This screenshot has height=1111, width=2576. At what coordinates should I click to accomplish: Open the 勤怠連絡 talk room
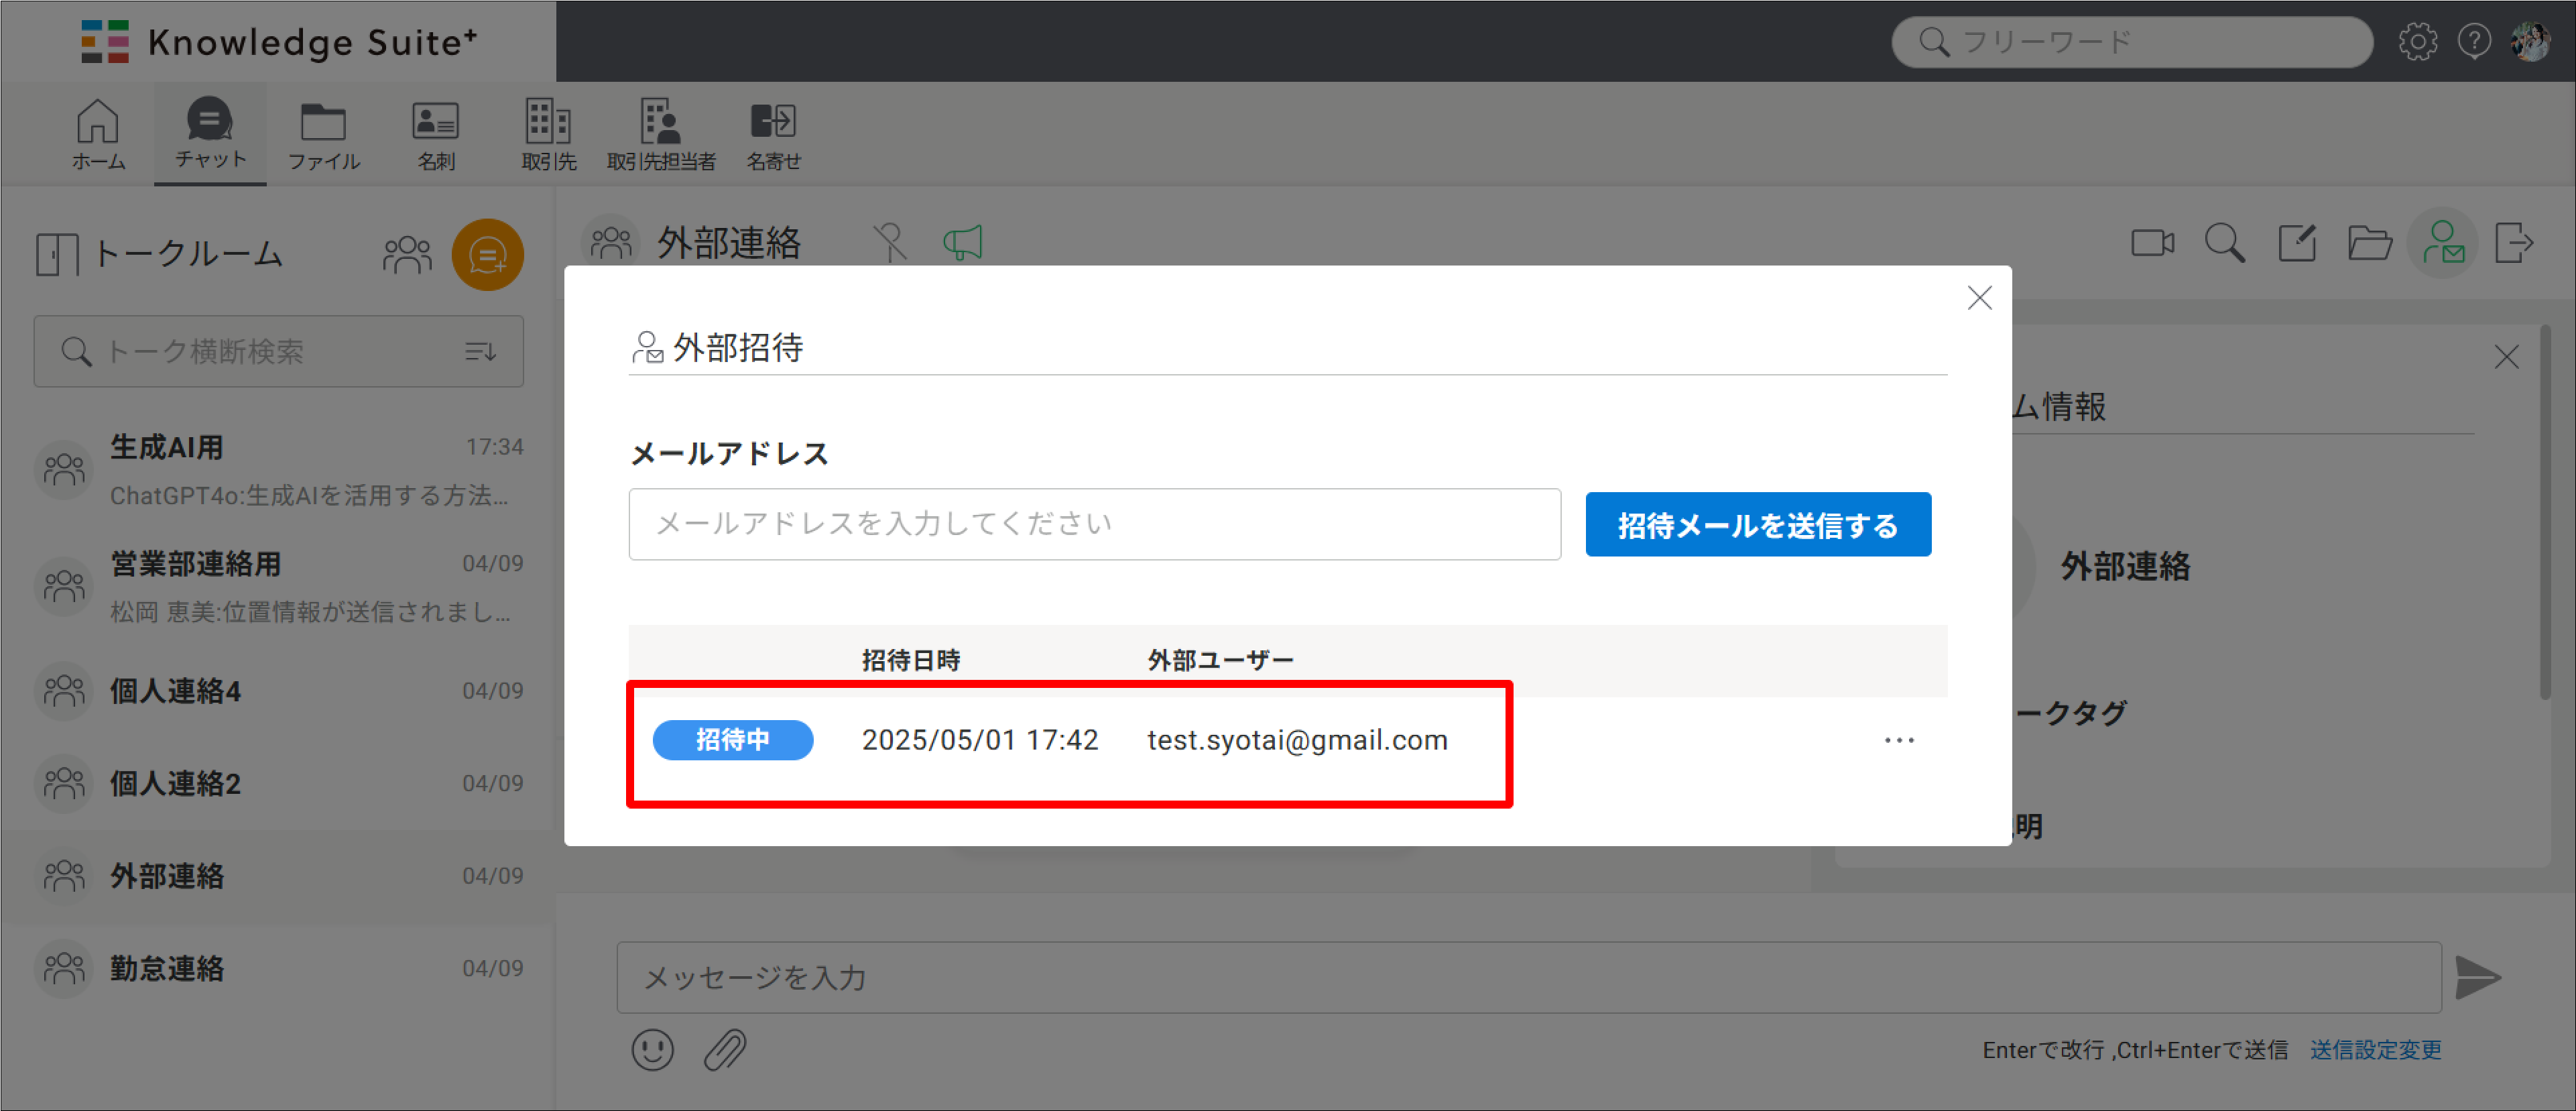[278, 968]
